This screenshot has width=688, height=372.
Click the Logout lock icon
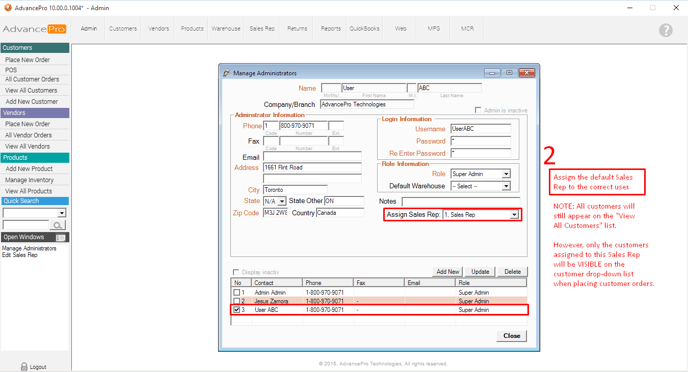tap(24, 367)
